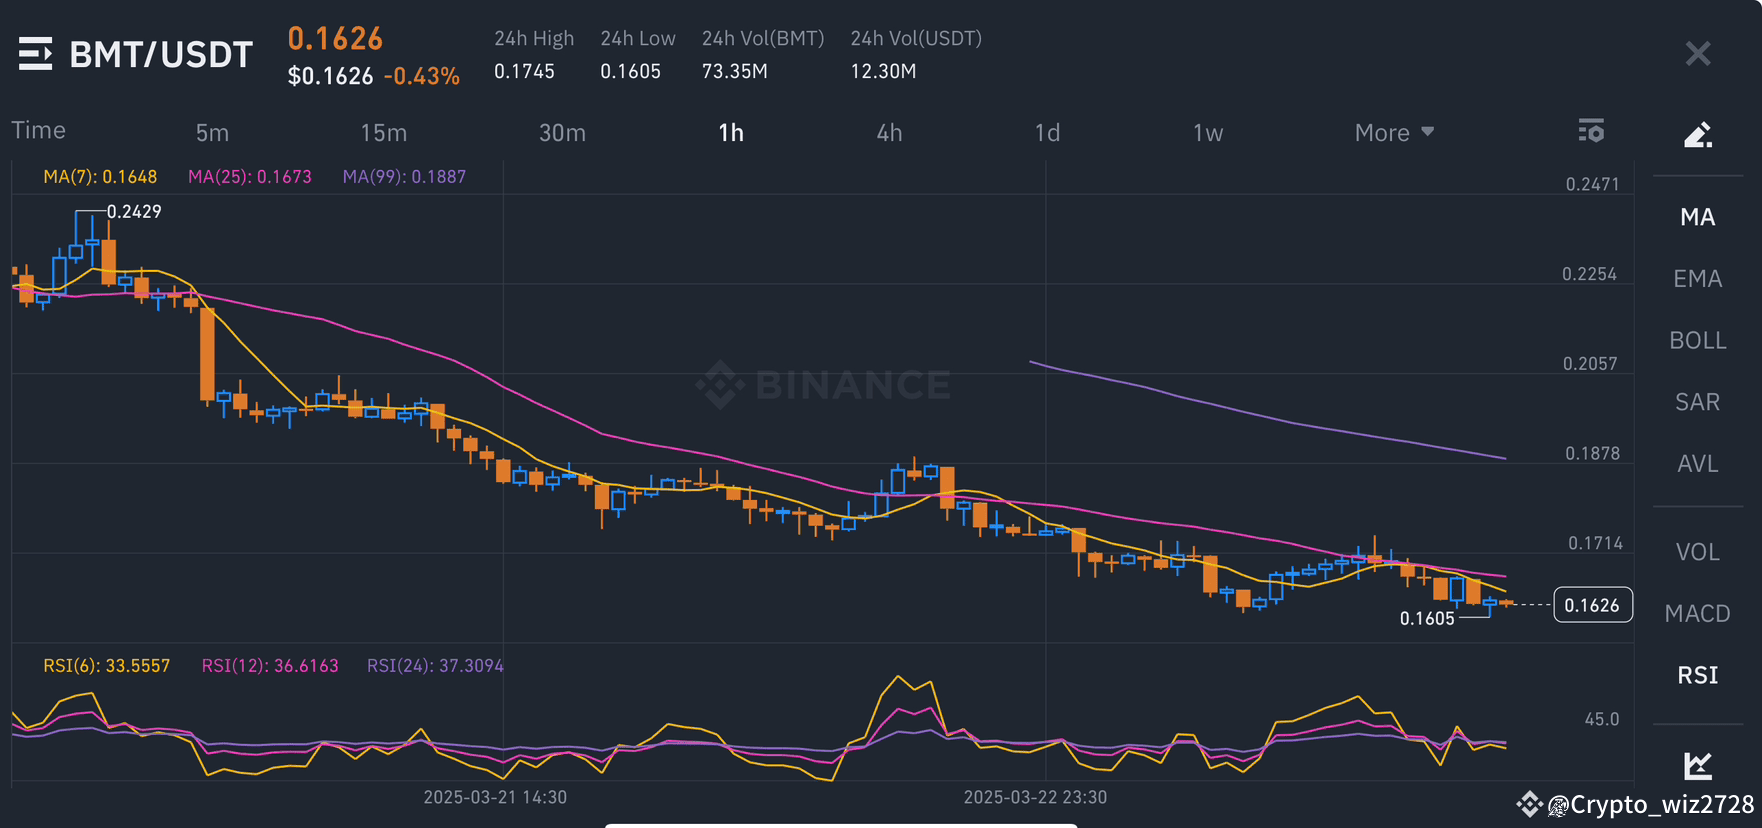Image resolution: width=1762 pixels, height=828 pixels.
Task: Select the 1h interval
Action: coord(731,133)
